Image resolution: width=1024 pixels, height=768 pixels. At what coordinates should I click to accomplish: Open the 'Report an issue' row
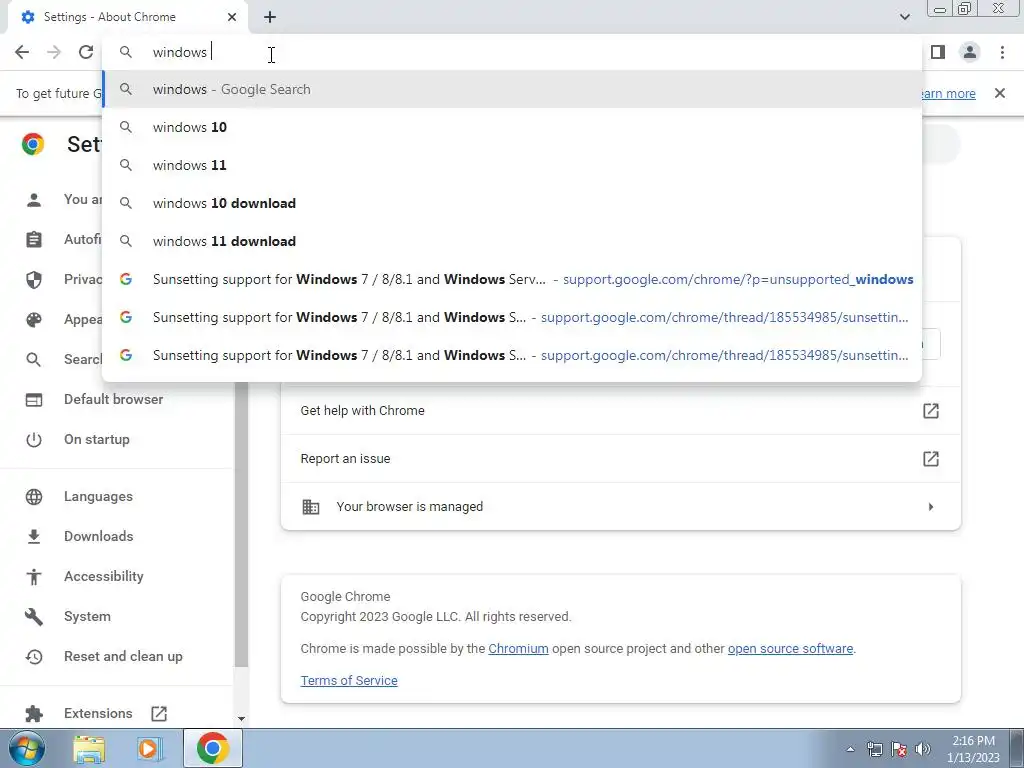click(x=620, y=458)
